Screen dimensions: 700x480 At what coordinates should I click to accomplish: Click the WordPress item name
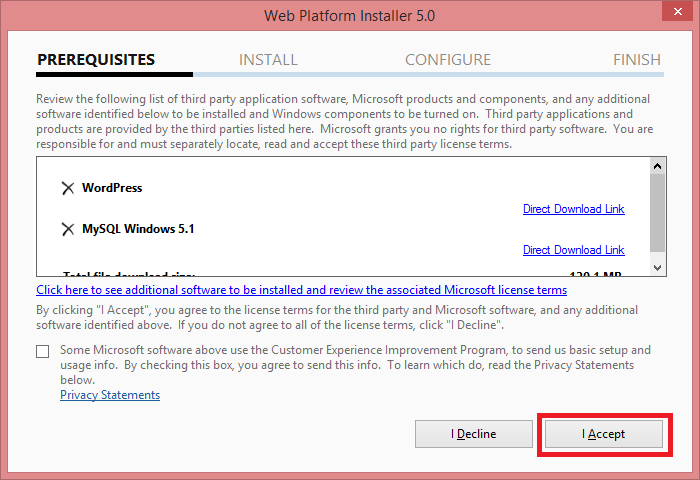tap(112, 188)
